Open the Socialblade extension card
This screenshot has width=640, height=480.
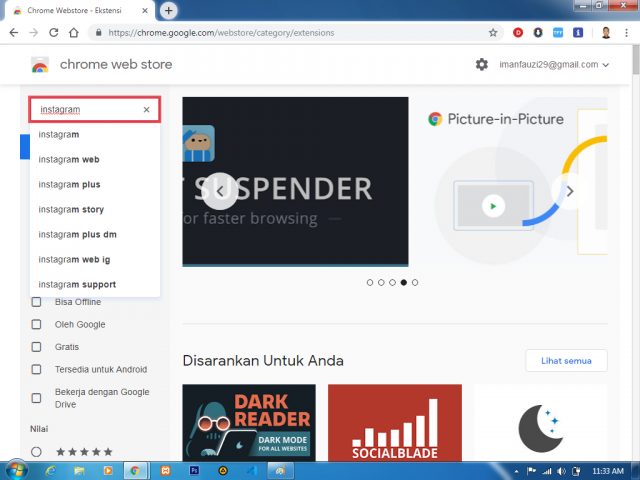click(395, 423)
